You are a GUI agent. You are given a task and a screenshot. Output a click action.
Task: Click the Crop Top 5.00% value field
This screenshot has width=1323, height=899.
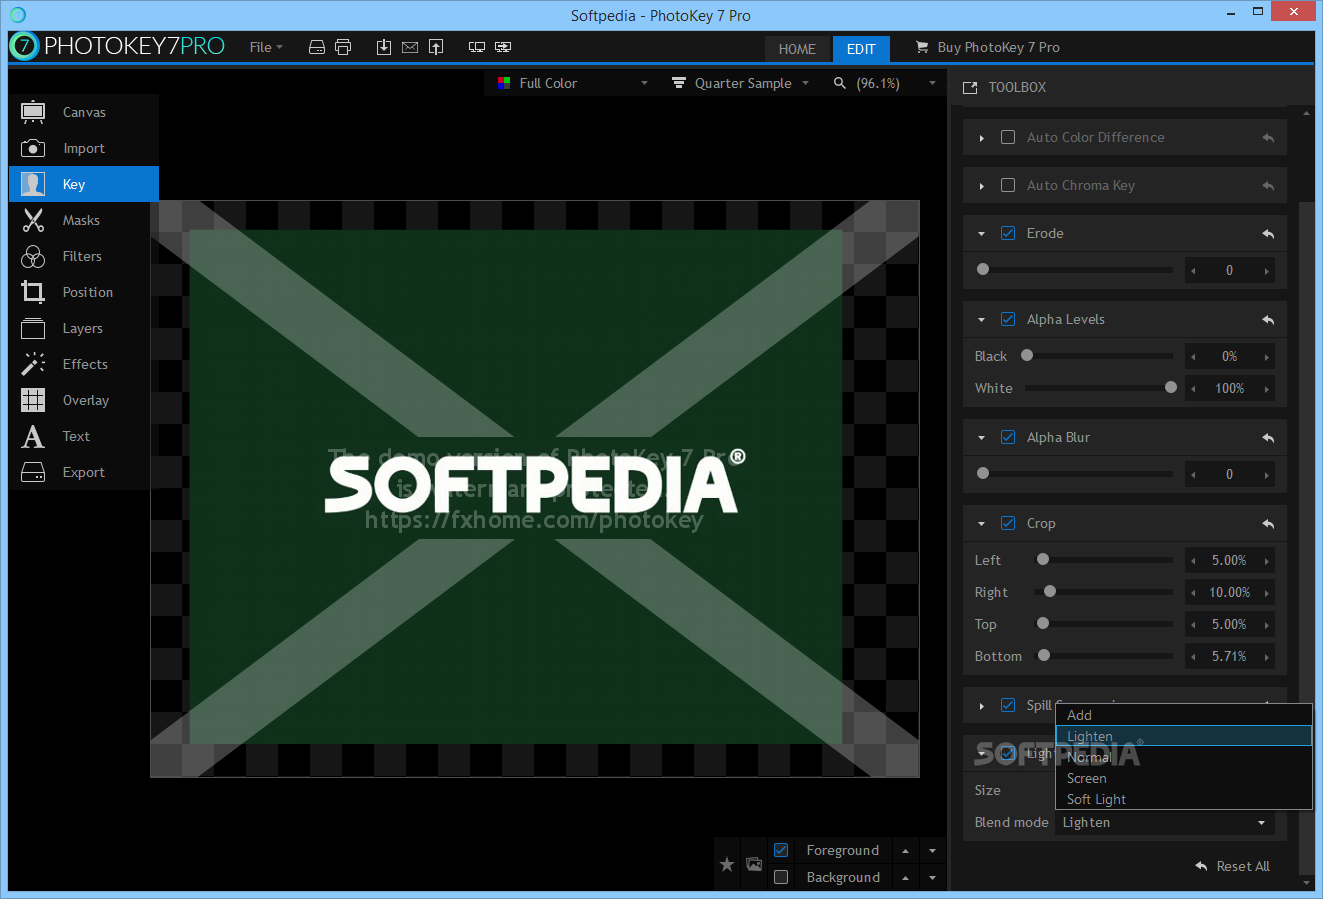pos(1229,624)
